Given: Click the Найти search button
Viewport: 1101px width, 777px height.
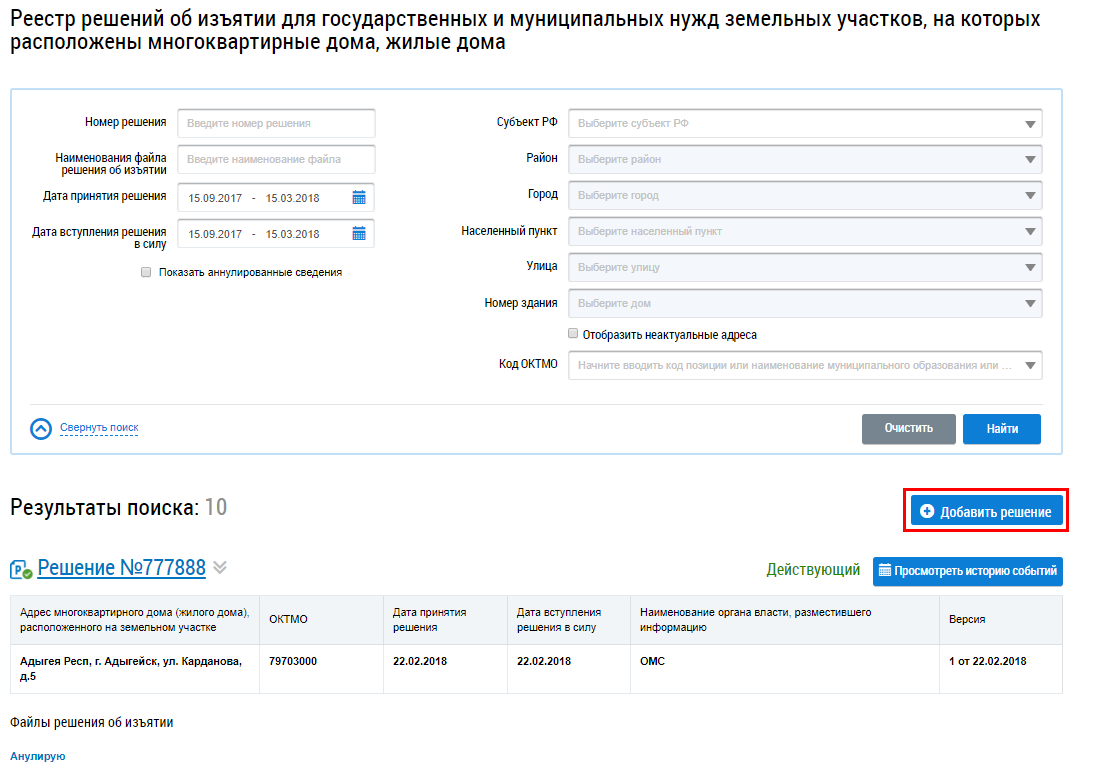Looking at the screenshot, I should 1001,429.
